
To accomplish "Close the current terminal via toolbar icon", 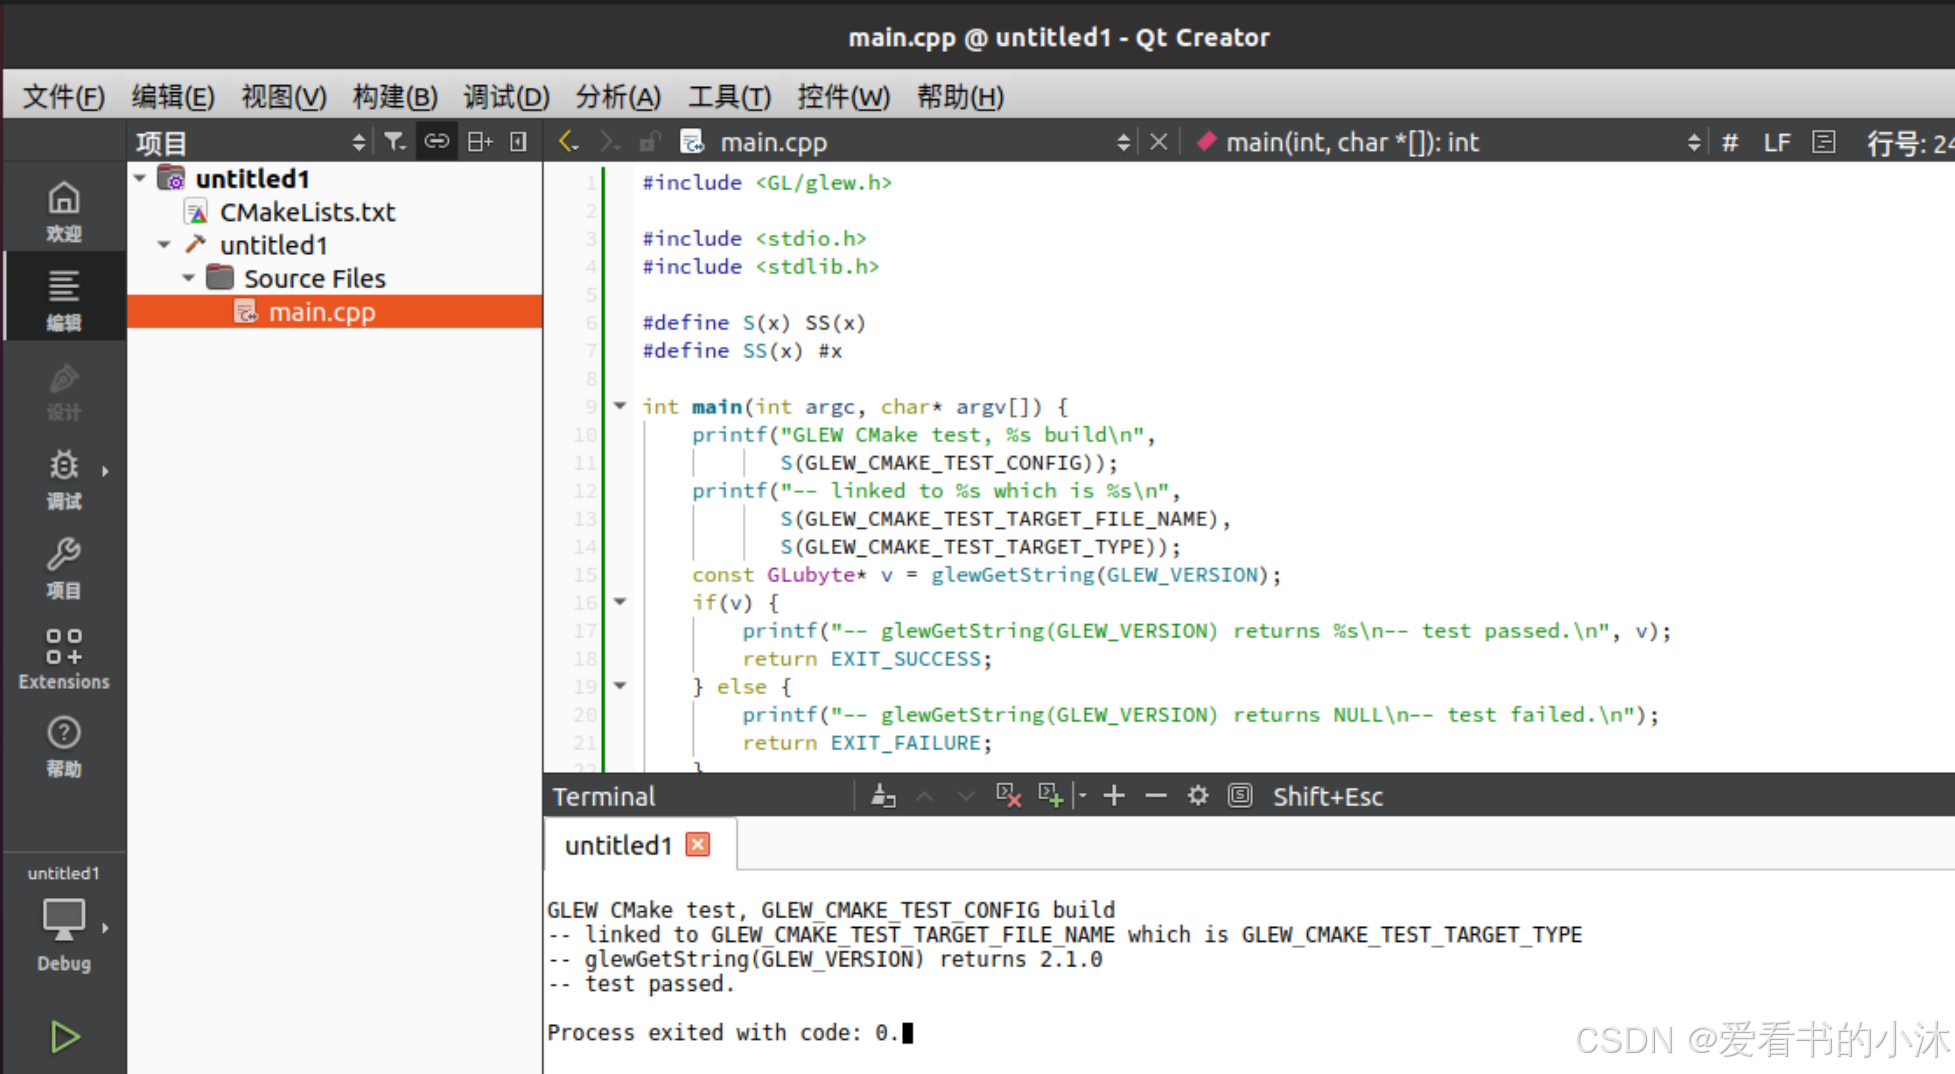I will coord(1009,796).
